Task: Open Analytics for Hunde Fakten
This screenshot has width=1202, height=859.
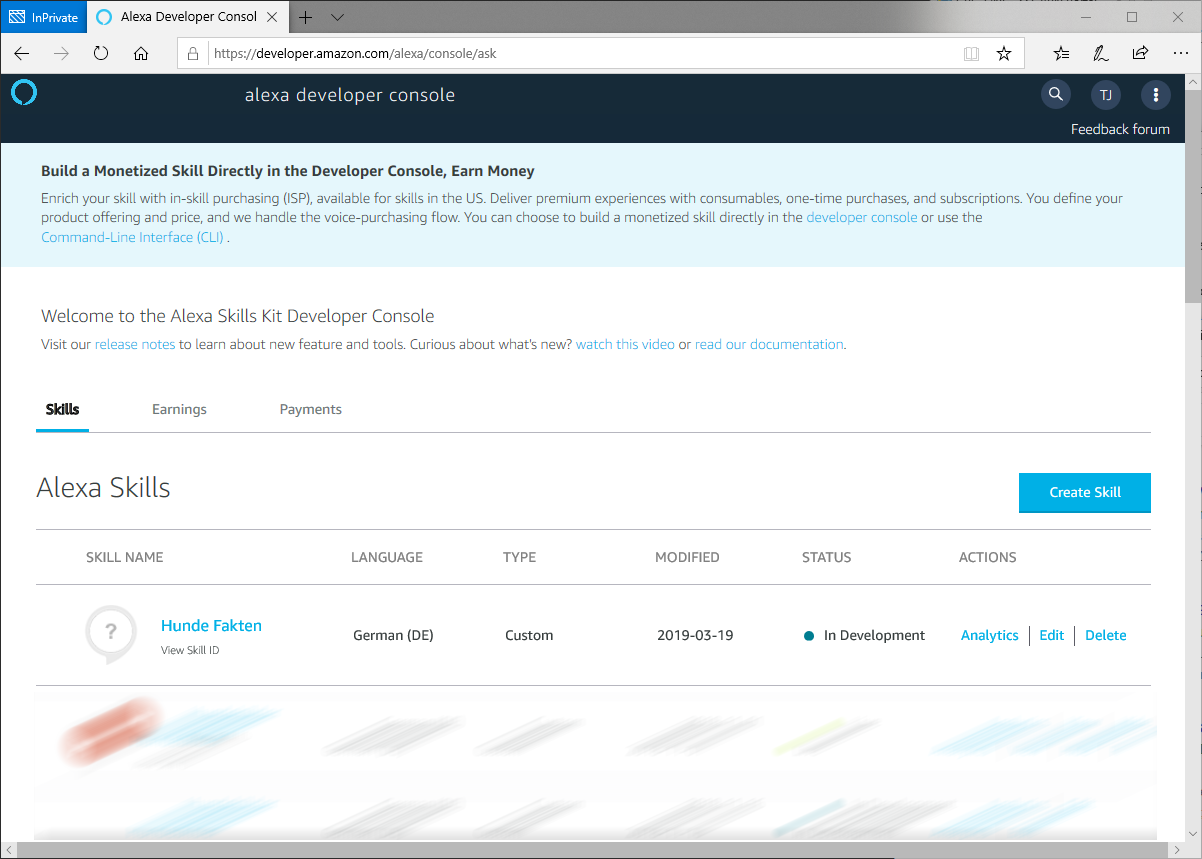Action: pos(989,635)
